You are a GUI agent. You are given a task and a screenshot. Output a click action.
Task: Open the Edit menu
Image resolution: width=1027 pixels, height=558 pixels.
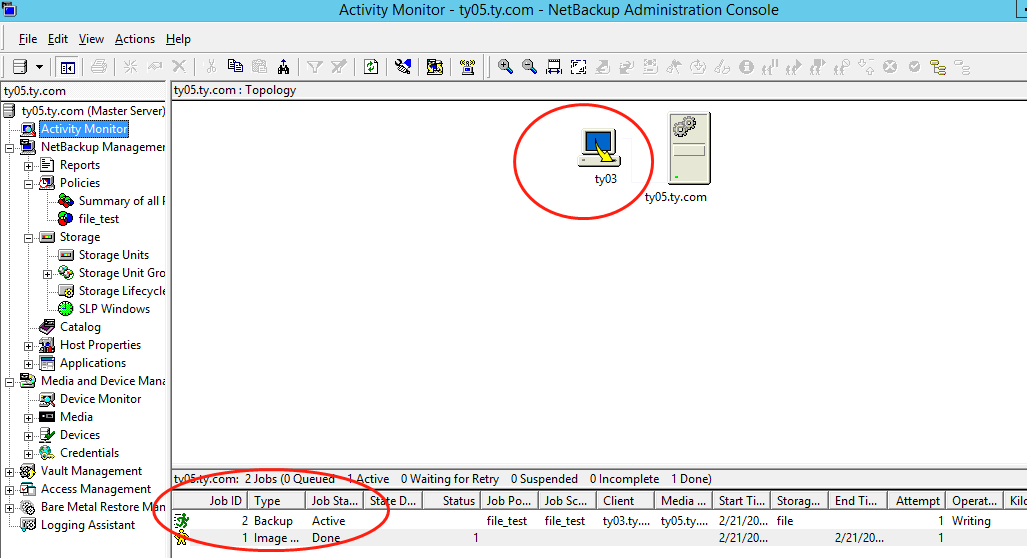tap(58, 39)
